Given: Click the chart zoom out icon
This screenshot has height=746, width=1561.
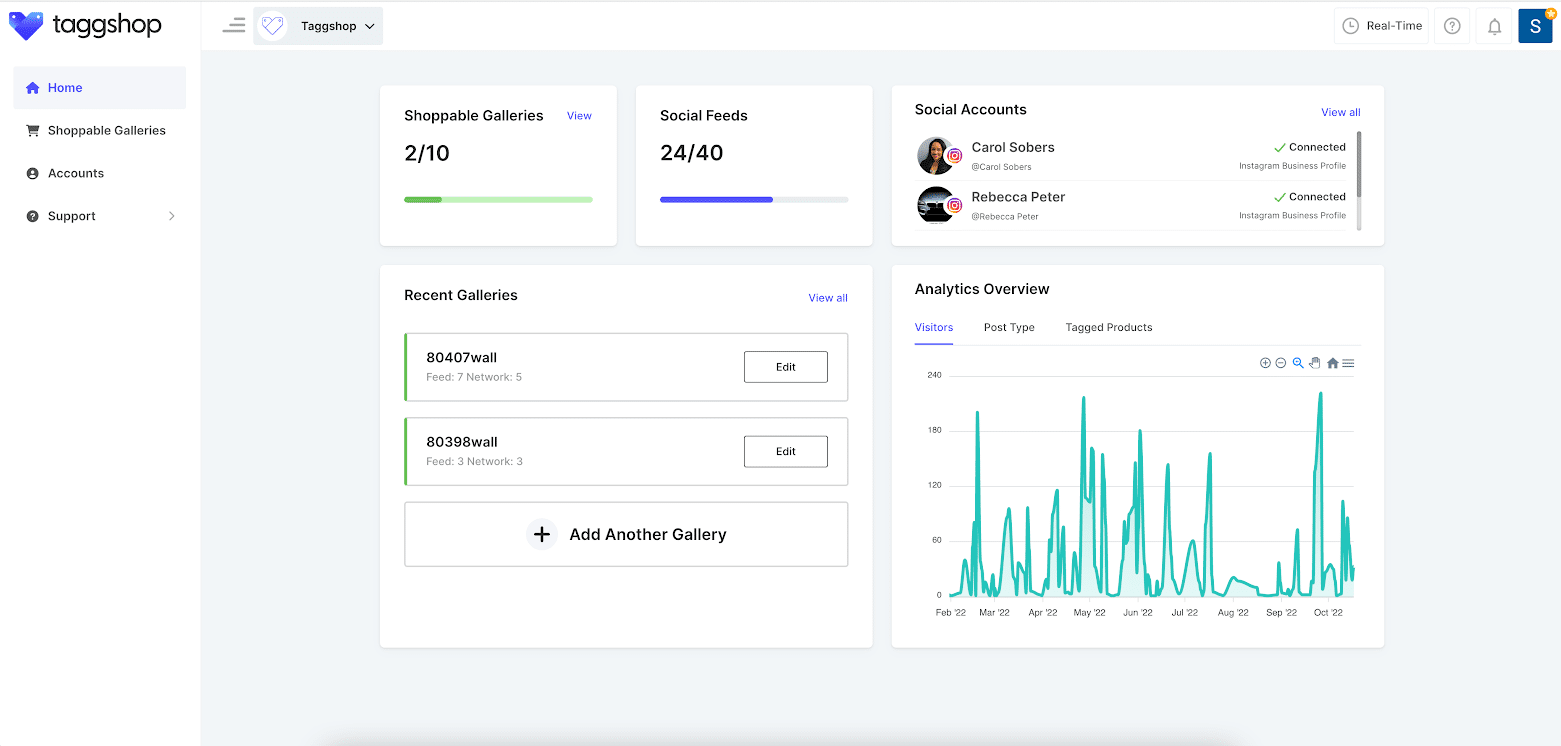Looking at the screenshot, I should tap(1281, 363).
